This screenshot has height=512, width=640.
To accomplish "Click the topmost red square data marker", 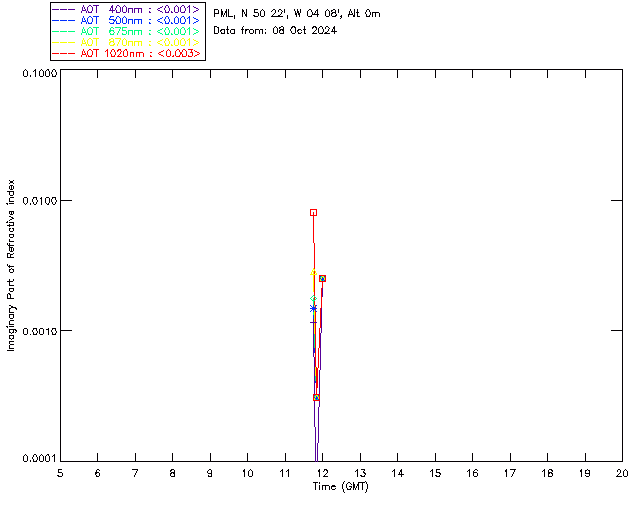I will [x=313, y=212].
